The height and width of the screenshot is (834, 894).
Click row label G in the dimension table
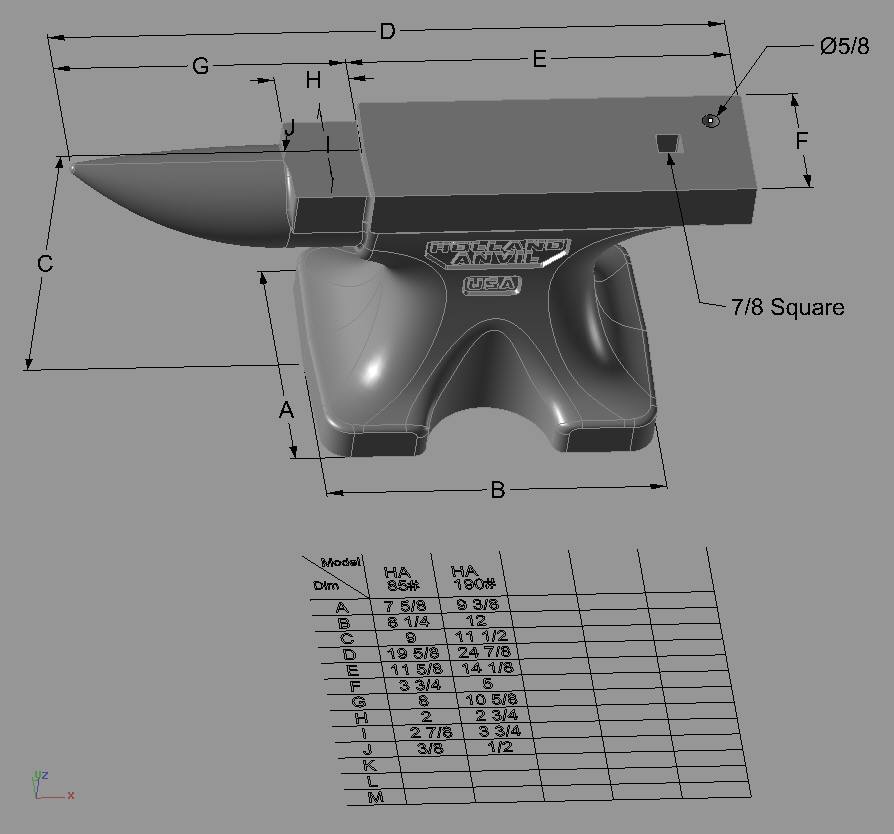pos(359,702)
